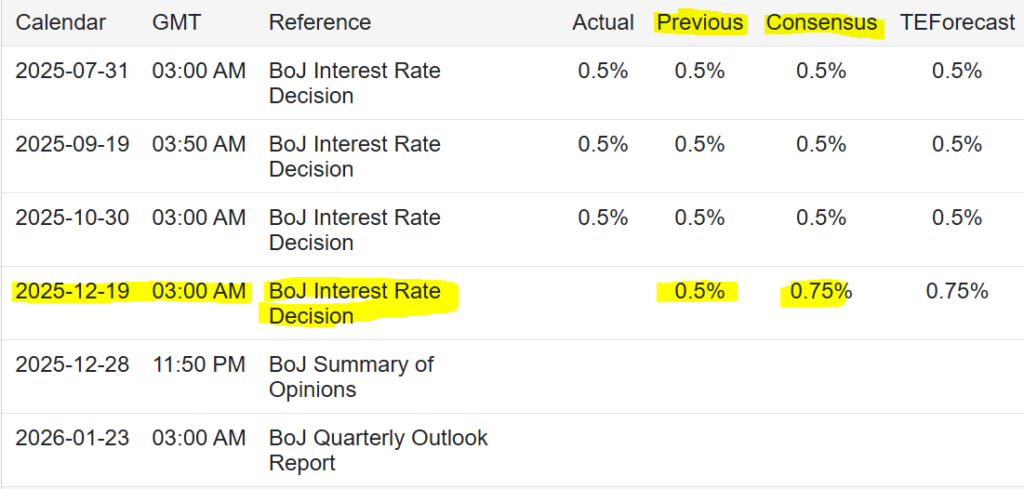Click the 2025-12-28 date cell
Image resolution: width=1024 pixels, height=489 pixels.
[x=72, y=364]
